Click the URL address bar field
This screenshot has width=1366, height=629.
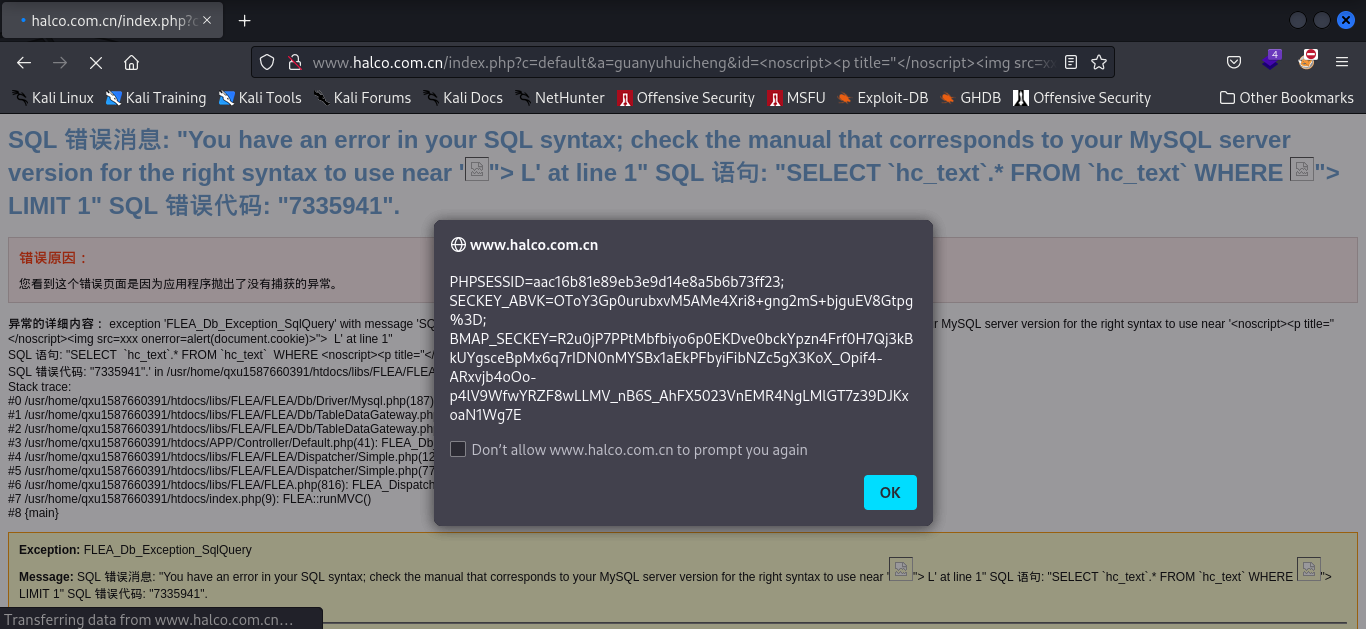pyautogui.click(x=683, y=62)
